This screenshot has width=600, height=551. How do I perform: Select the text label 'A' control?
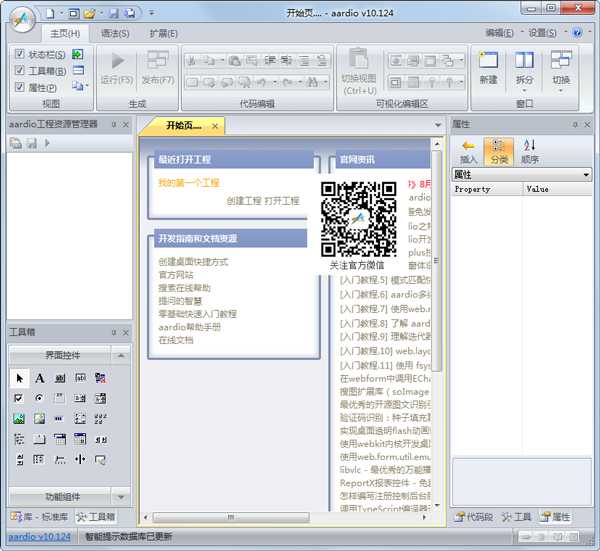40,378
